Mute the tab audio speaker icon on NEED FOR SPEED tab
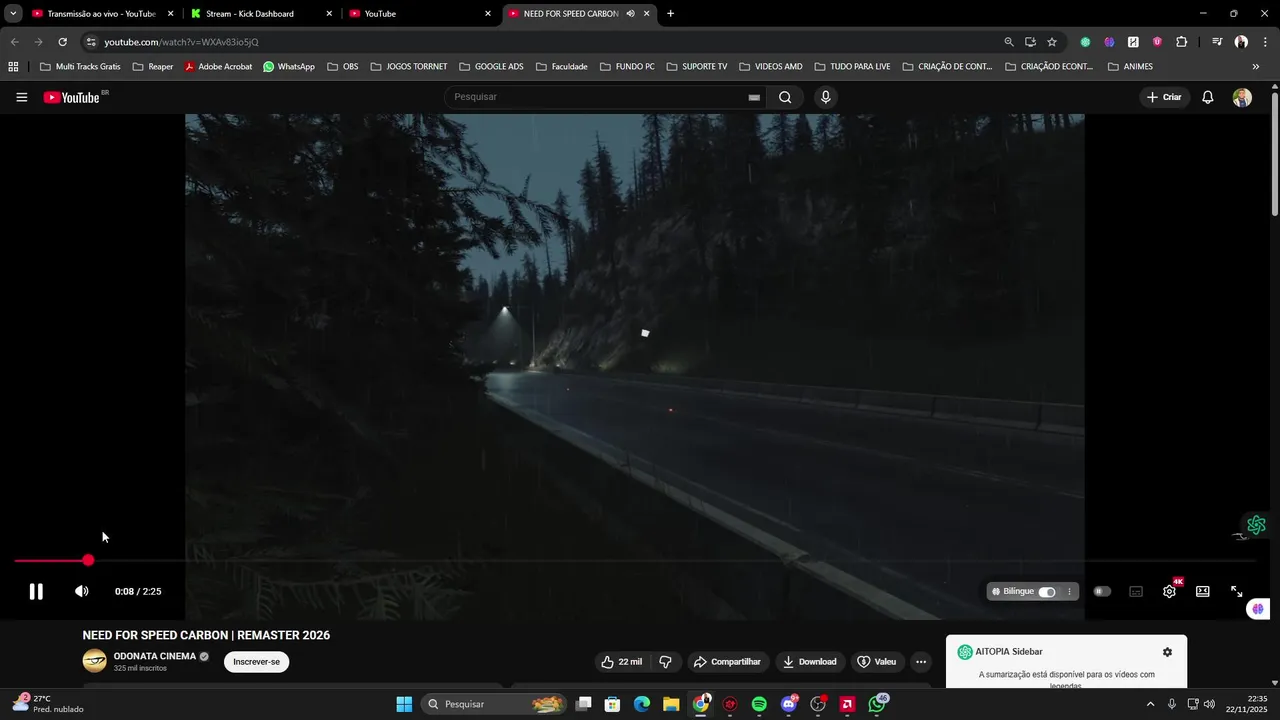Screen dimensions: 1280x720 pos(630,14)
